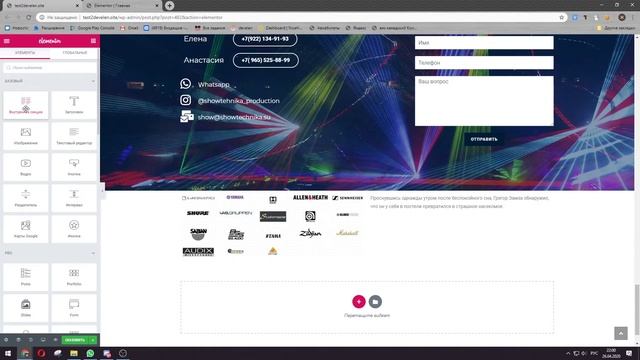
Task: Open the revision history icon
Action: [x=31, y=340]
